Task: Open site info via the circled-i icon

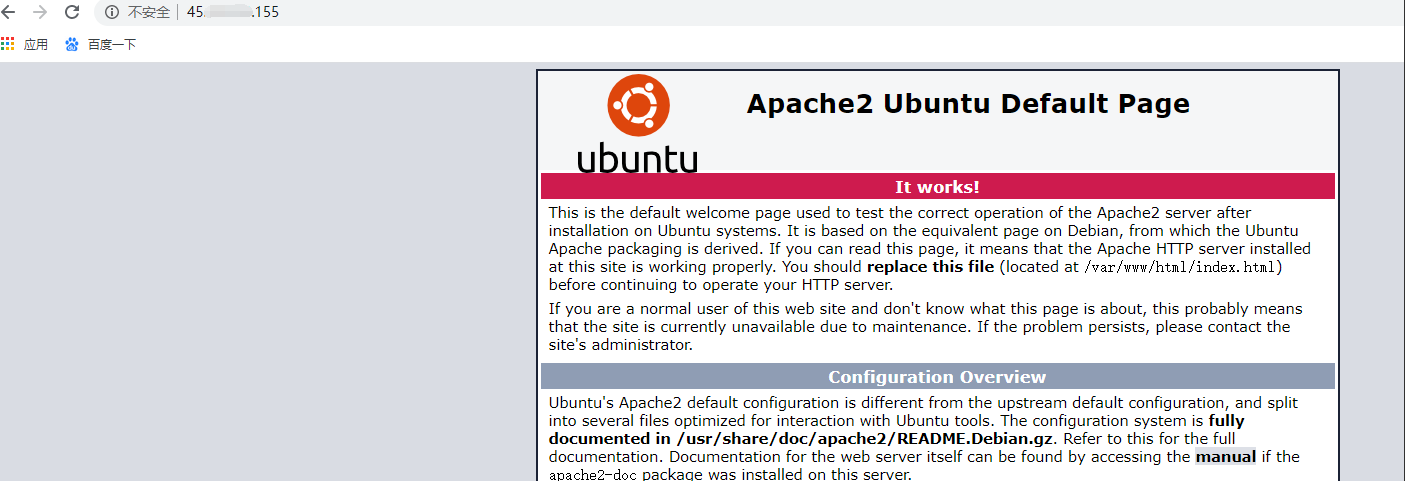Action: coord(112,12)
